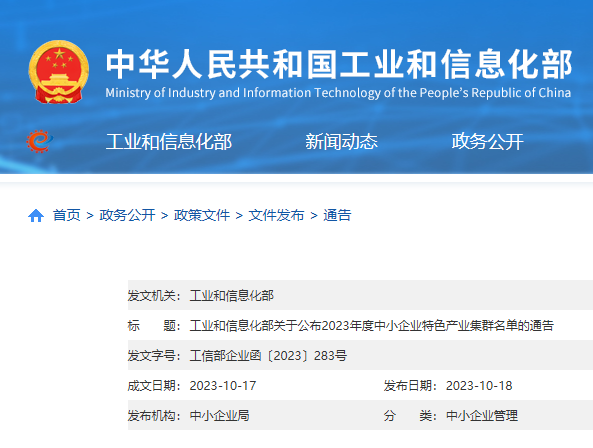
Task: Click the 标题 label
Action: pos(154,326)
